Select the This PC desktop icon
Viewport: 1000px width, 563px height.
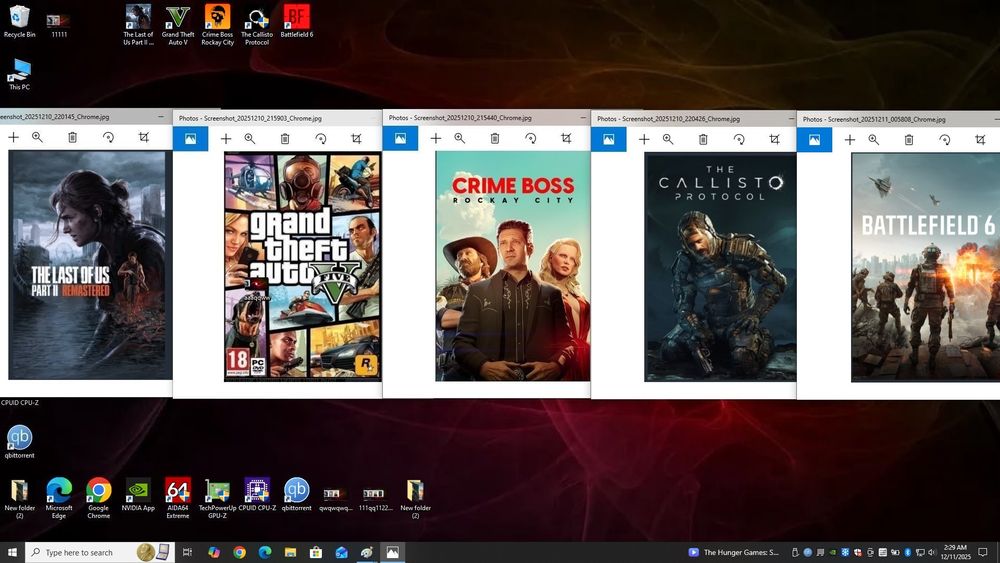pyautogui.click(x=19, y=74)
